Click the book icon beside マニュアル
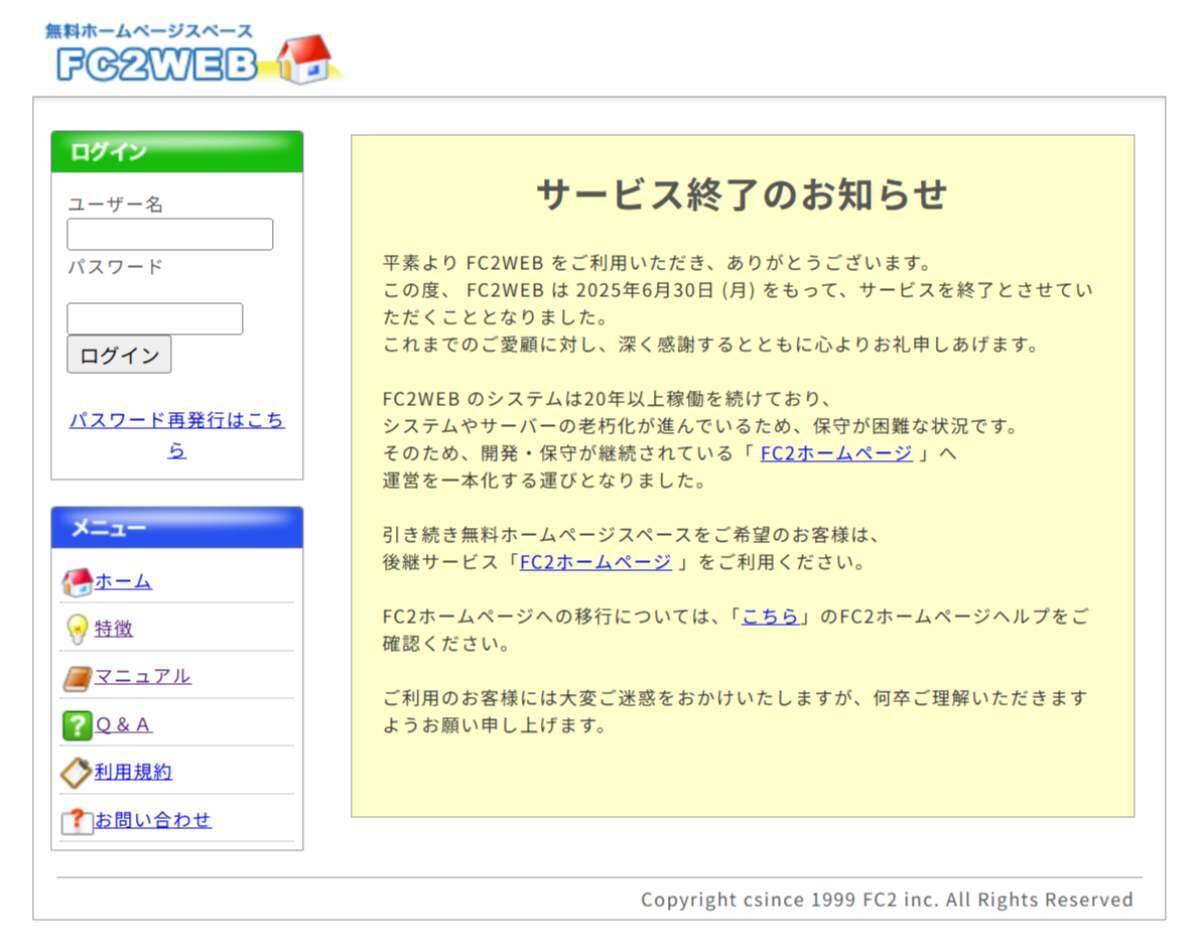Screen dimensions: 1200x949 tap(76, 677)
